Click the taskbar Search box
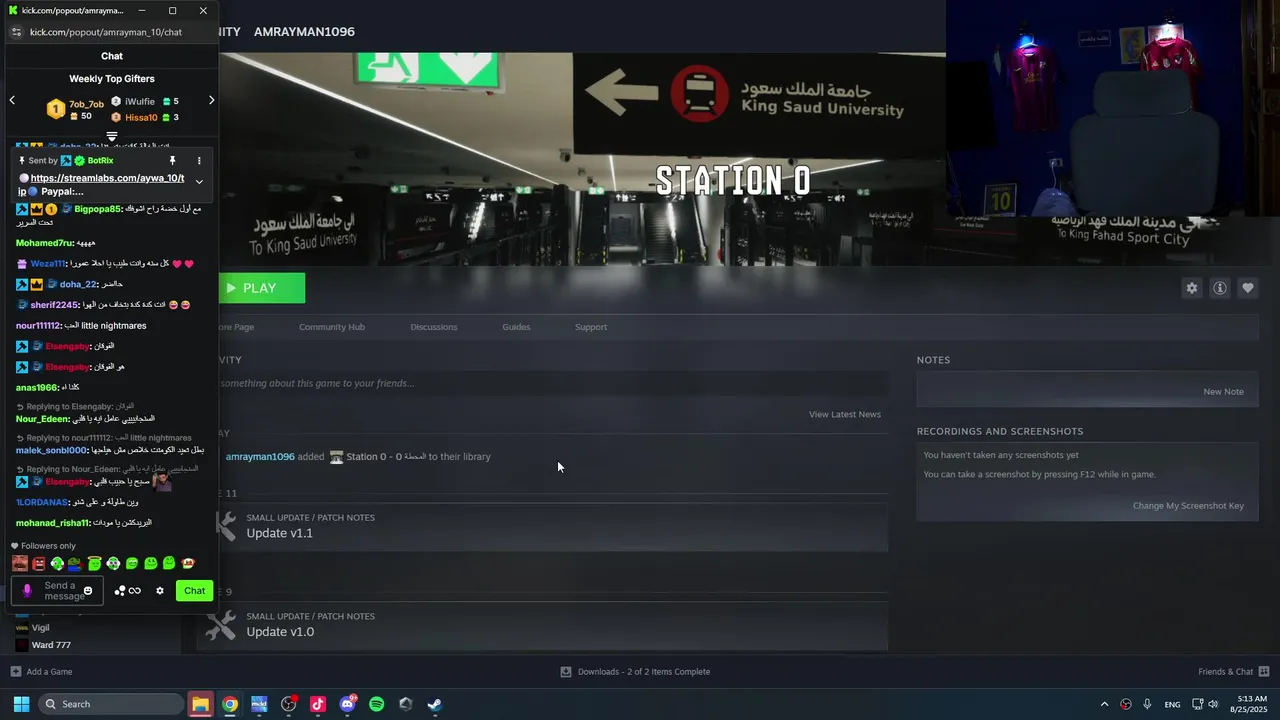The width and height of the screenshot is (1280, 720). 110,704
